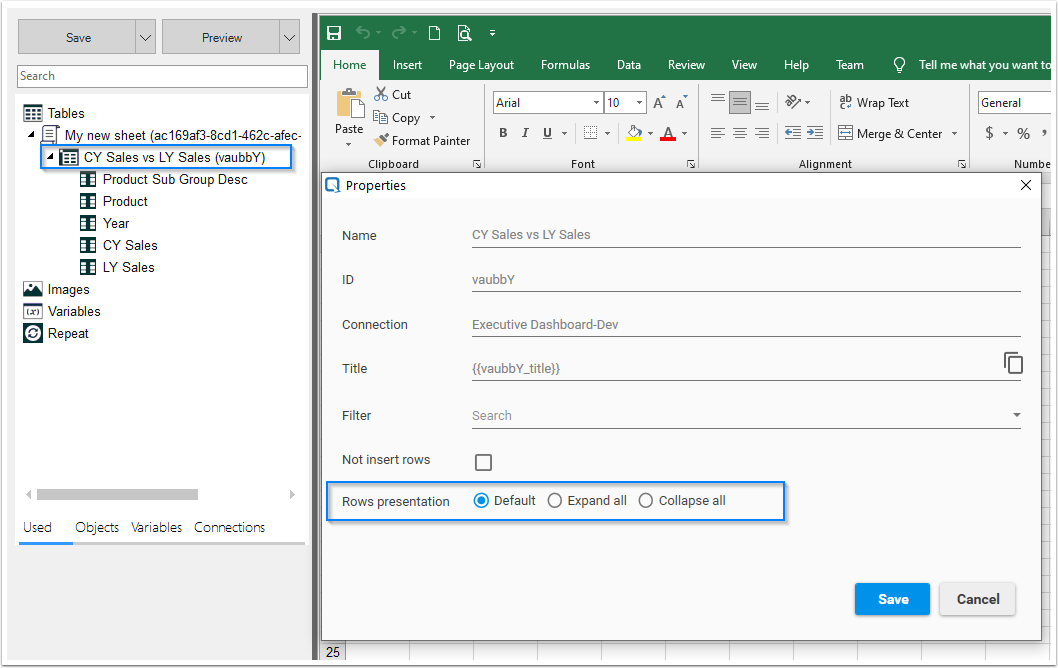The width and height of the screenshot is (1058, 668).
Task: Open the Images section icon
Action: pos(32,289)
